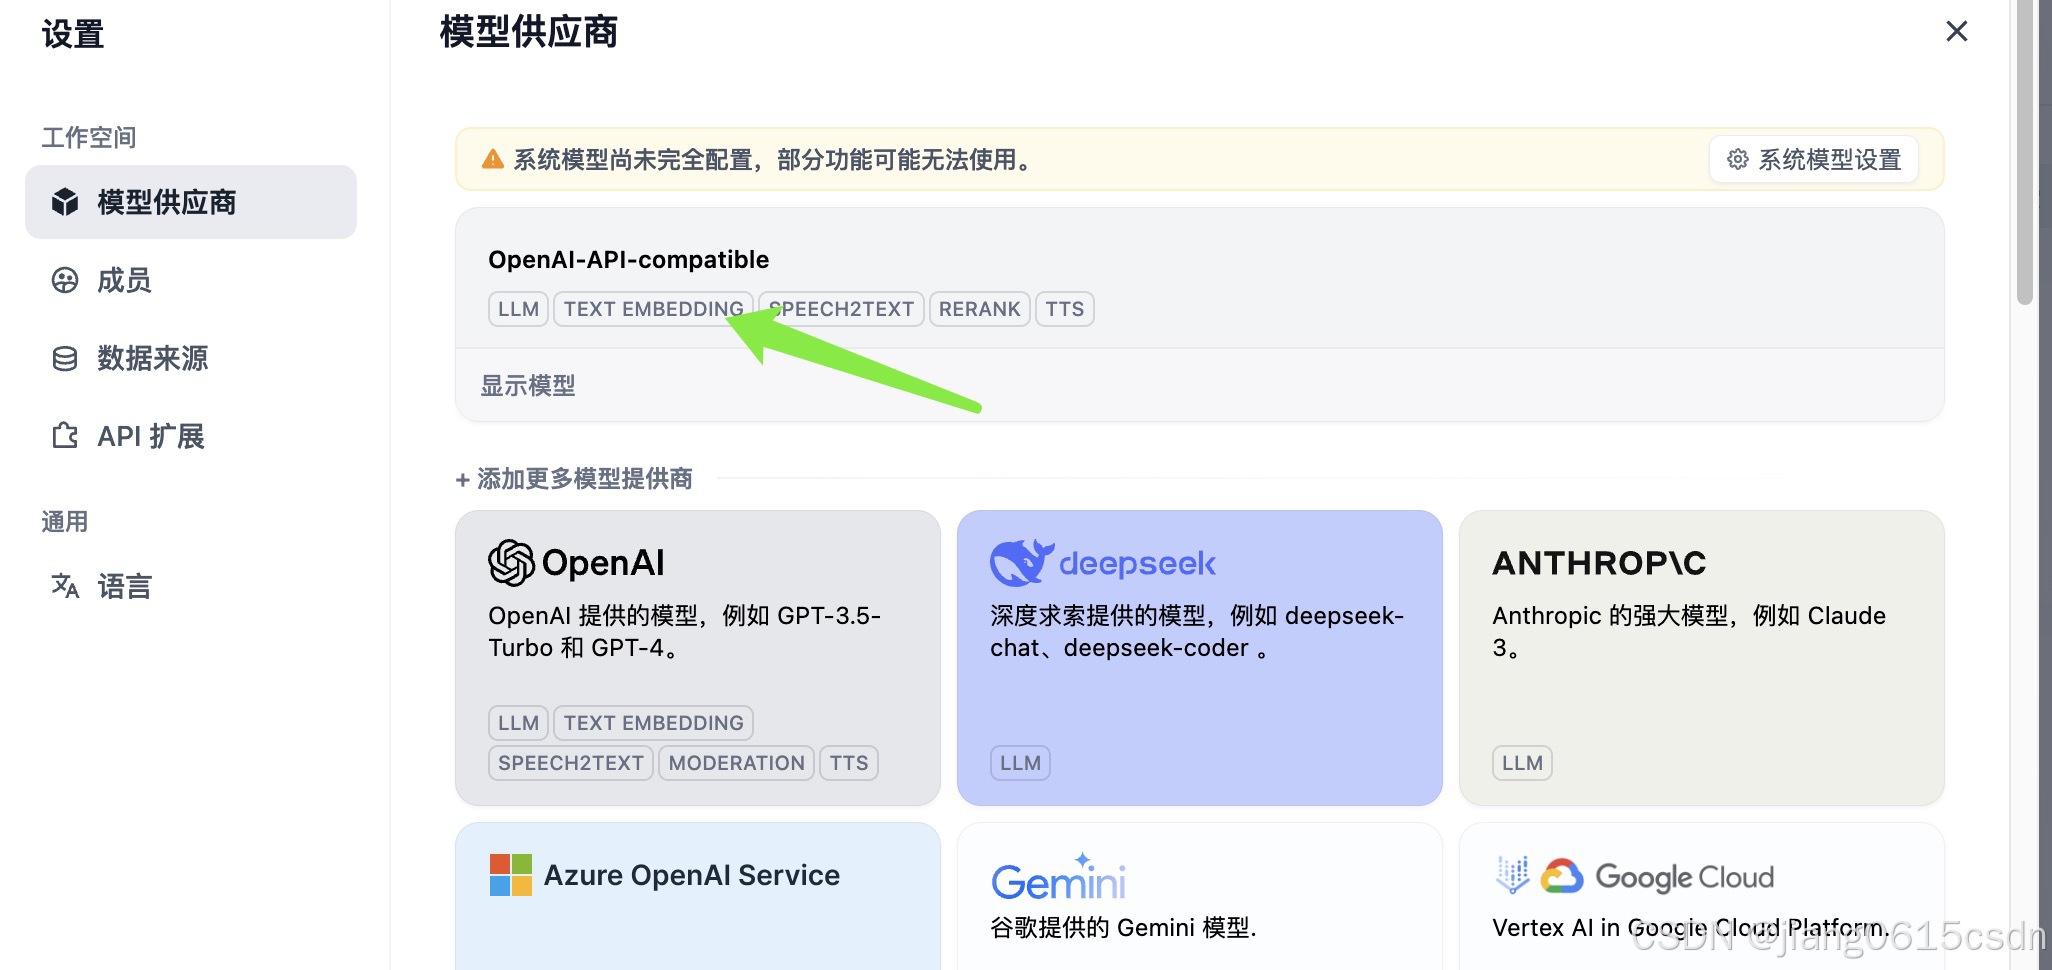Click the SPEECH2TEXT tag in OpenAI card
This screenshot has height=970, width=2052.
tap(571, 763)
